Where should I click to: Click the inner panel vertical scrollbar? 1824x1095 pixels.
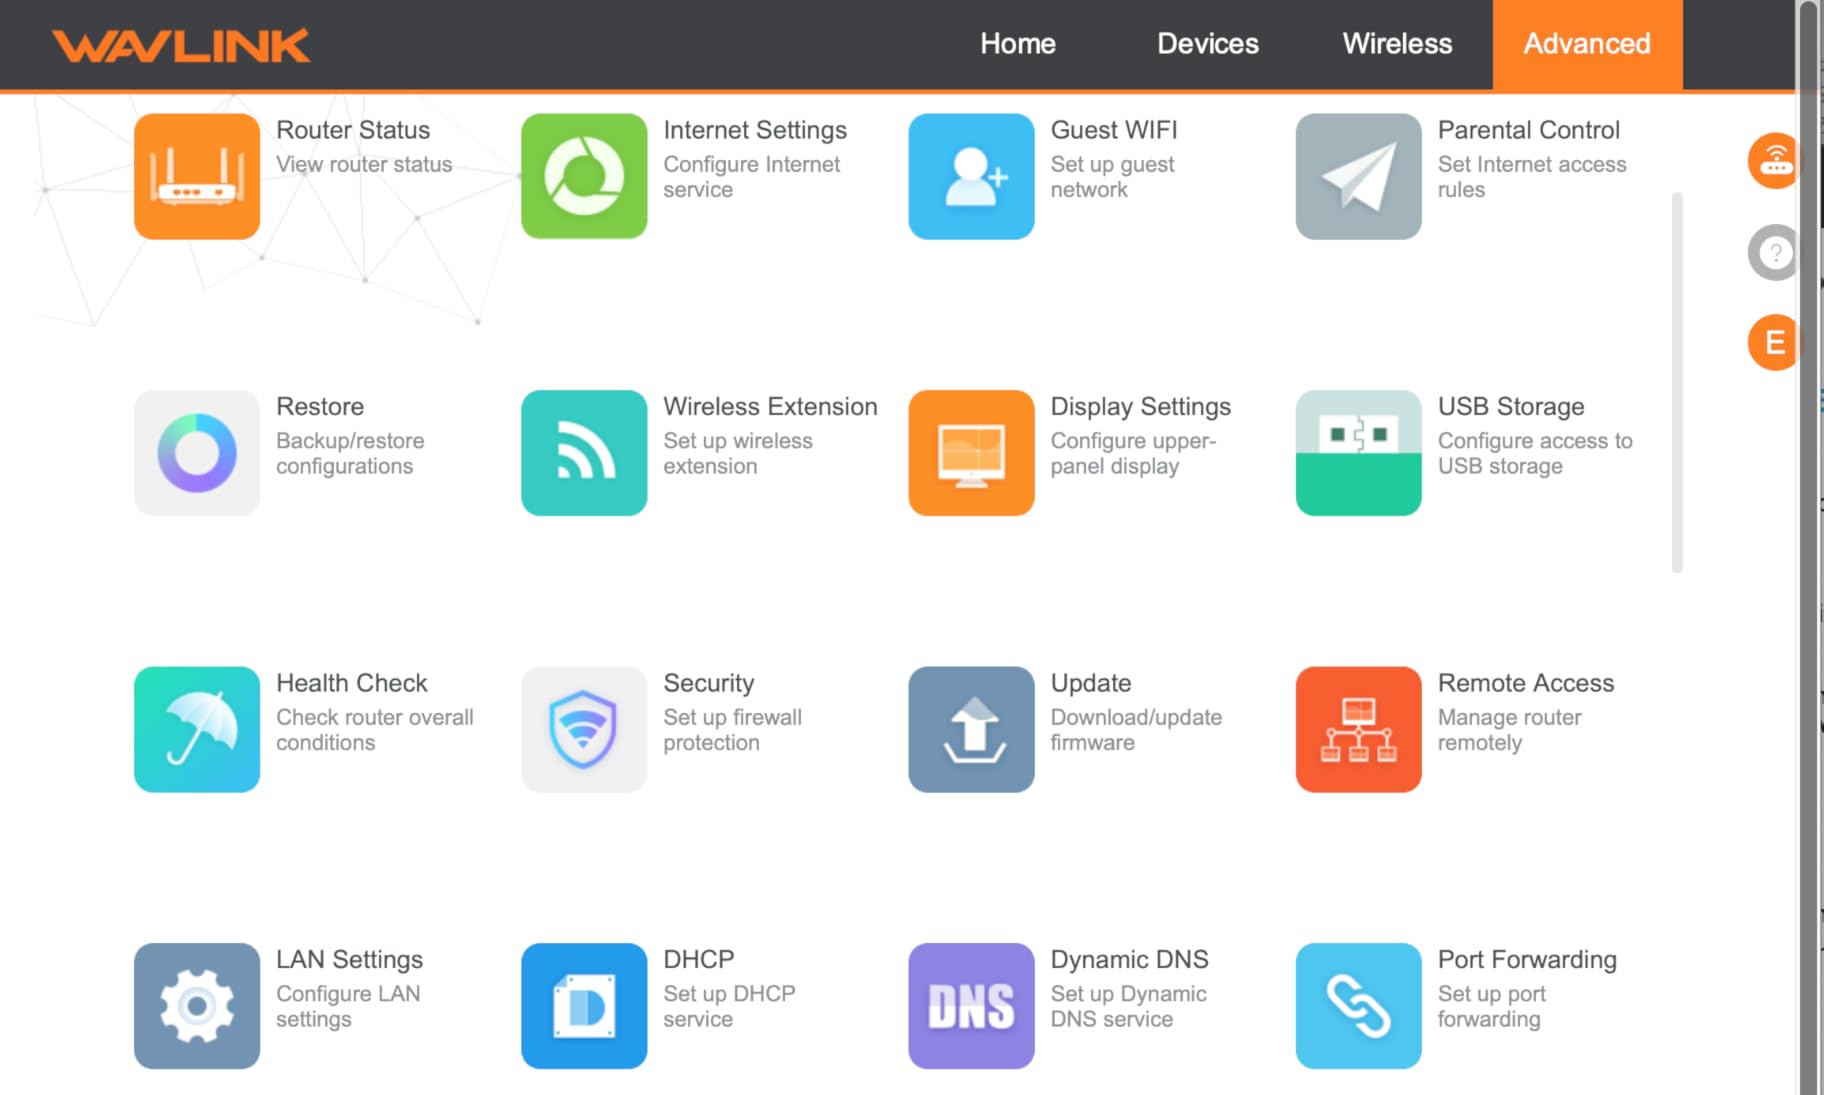pos(1677,382)
